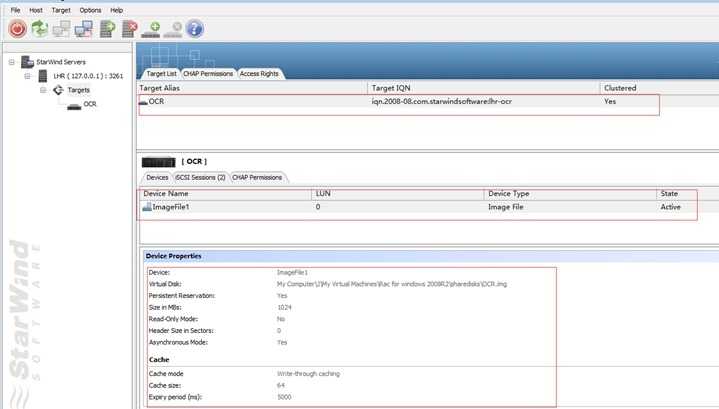Screen dimensions: 719x409
Task: Select StarWind Servers in the tree
Action: (61, 62)
